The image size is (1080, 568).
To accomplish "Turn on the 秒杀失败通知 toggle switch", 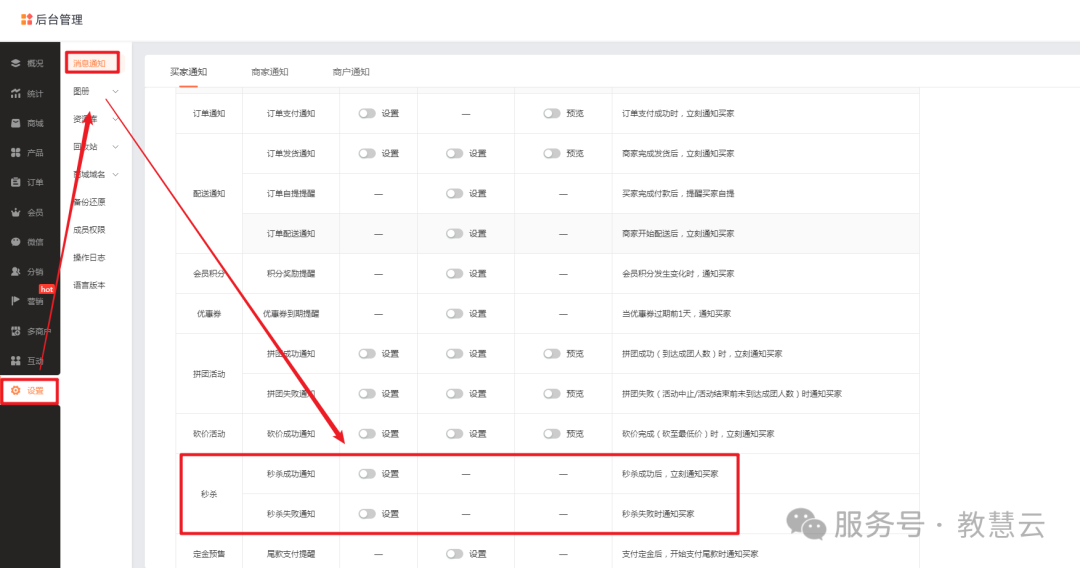I will [x=367, y=514].
